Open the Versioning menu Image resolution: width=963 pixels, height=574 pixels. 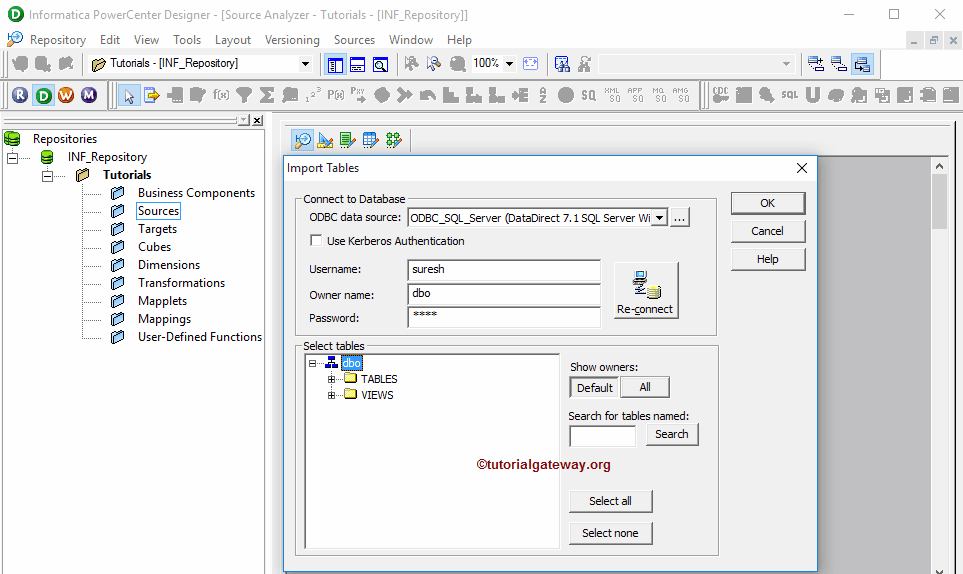tap(292, 40)
